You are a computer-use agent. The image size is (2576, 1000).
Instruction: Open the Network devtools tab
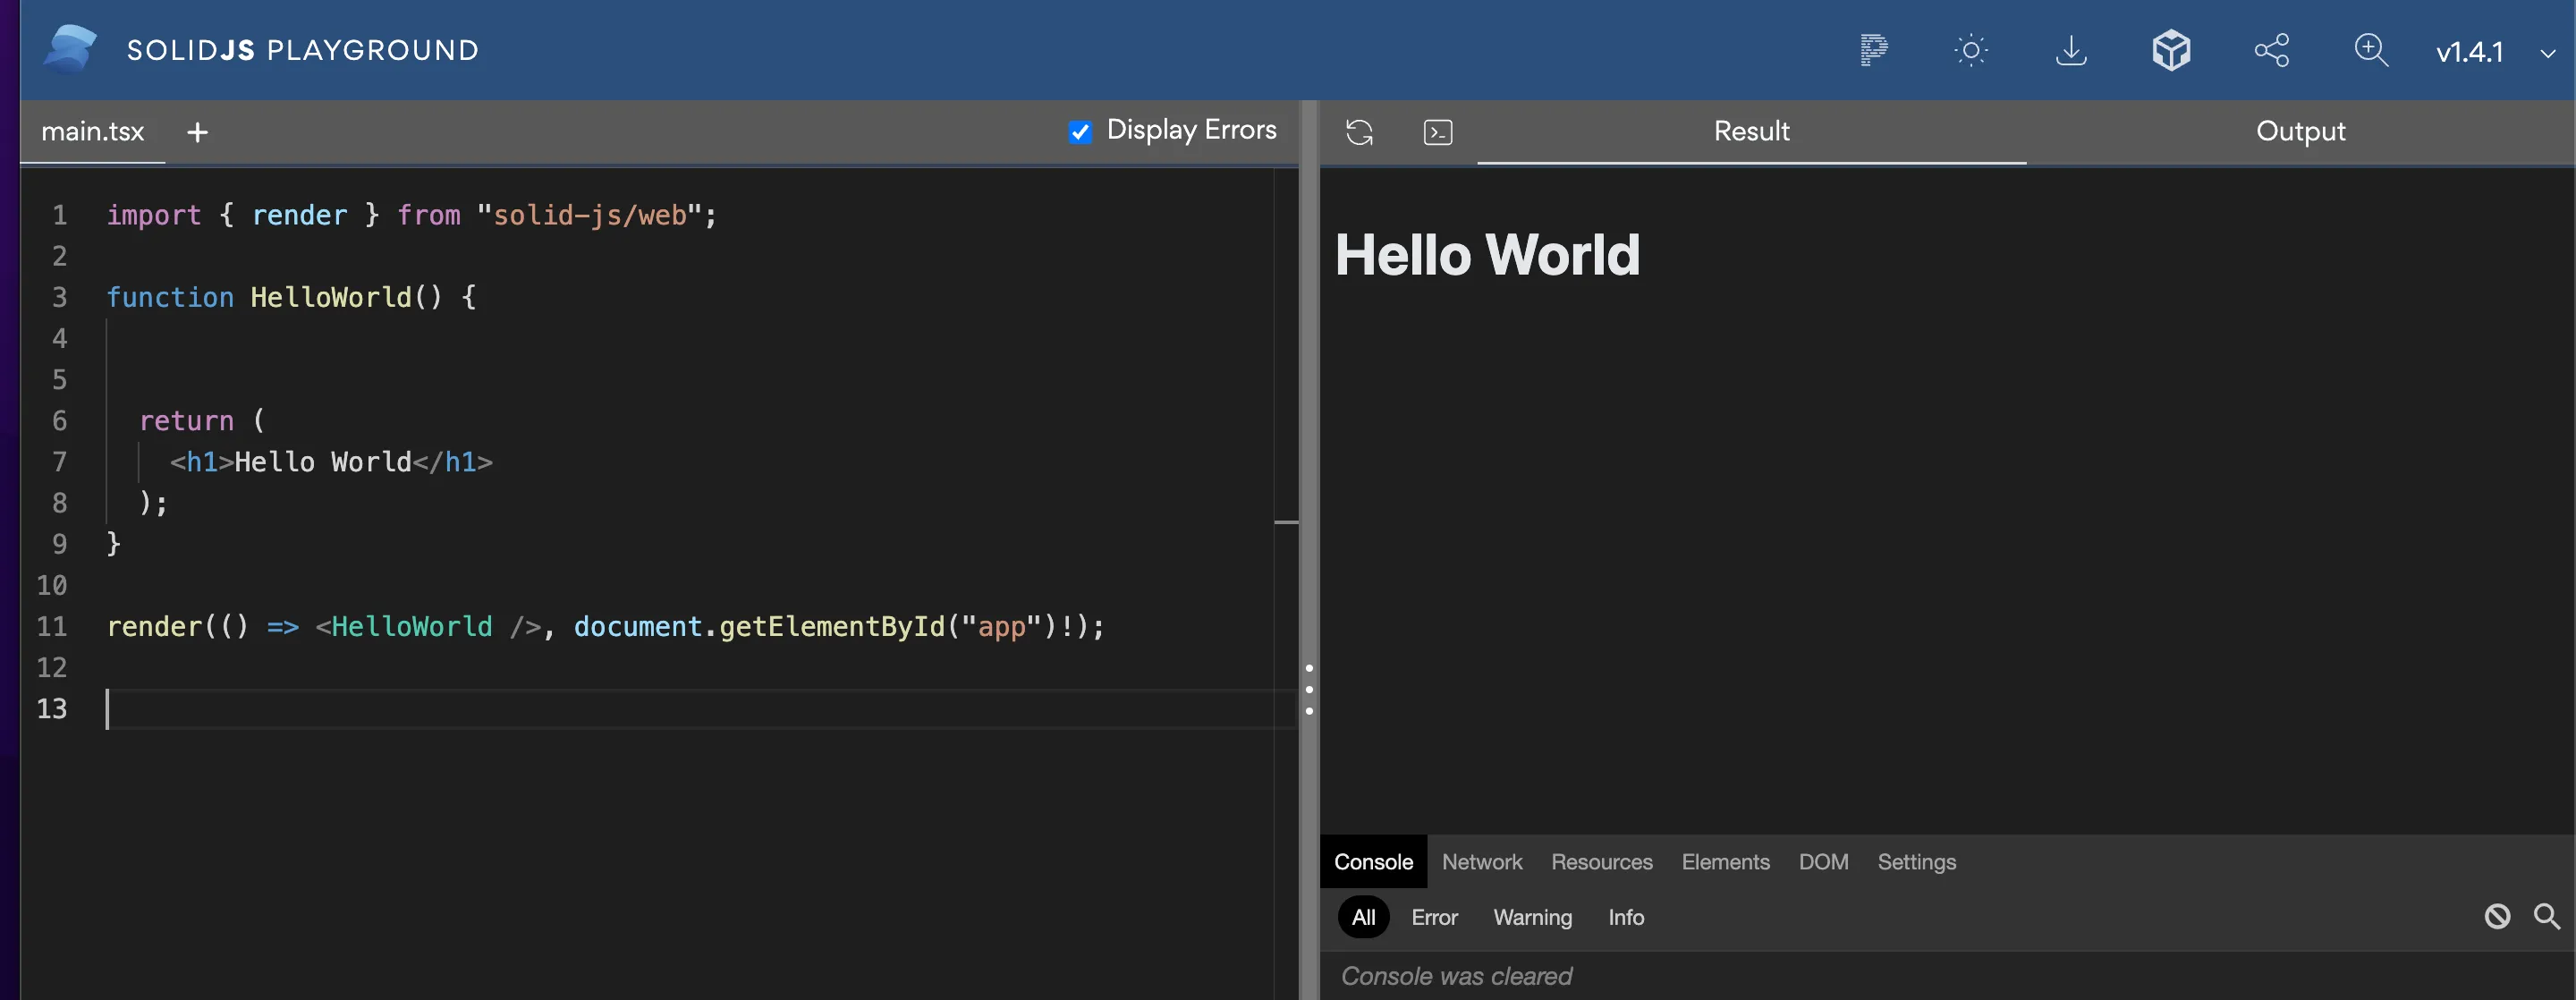[x=1482, y=861]
